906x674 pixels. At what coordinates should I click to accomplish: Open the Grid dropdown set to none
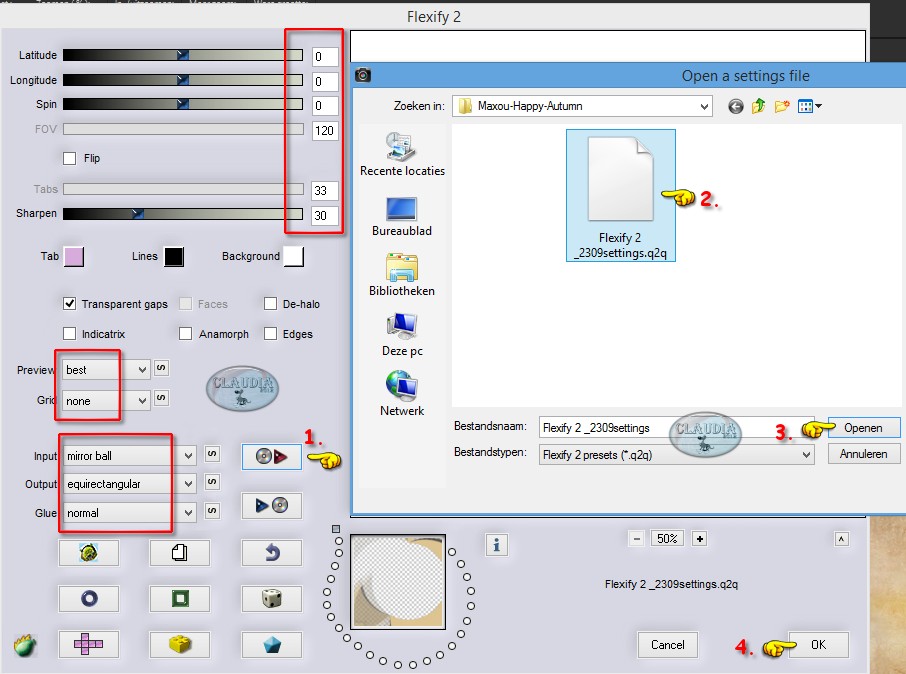106,401
